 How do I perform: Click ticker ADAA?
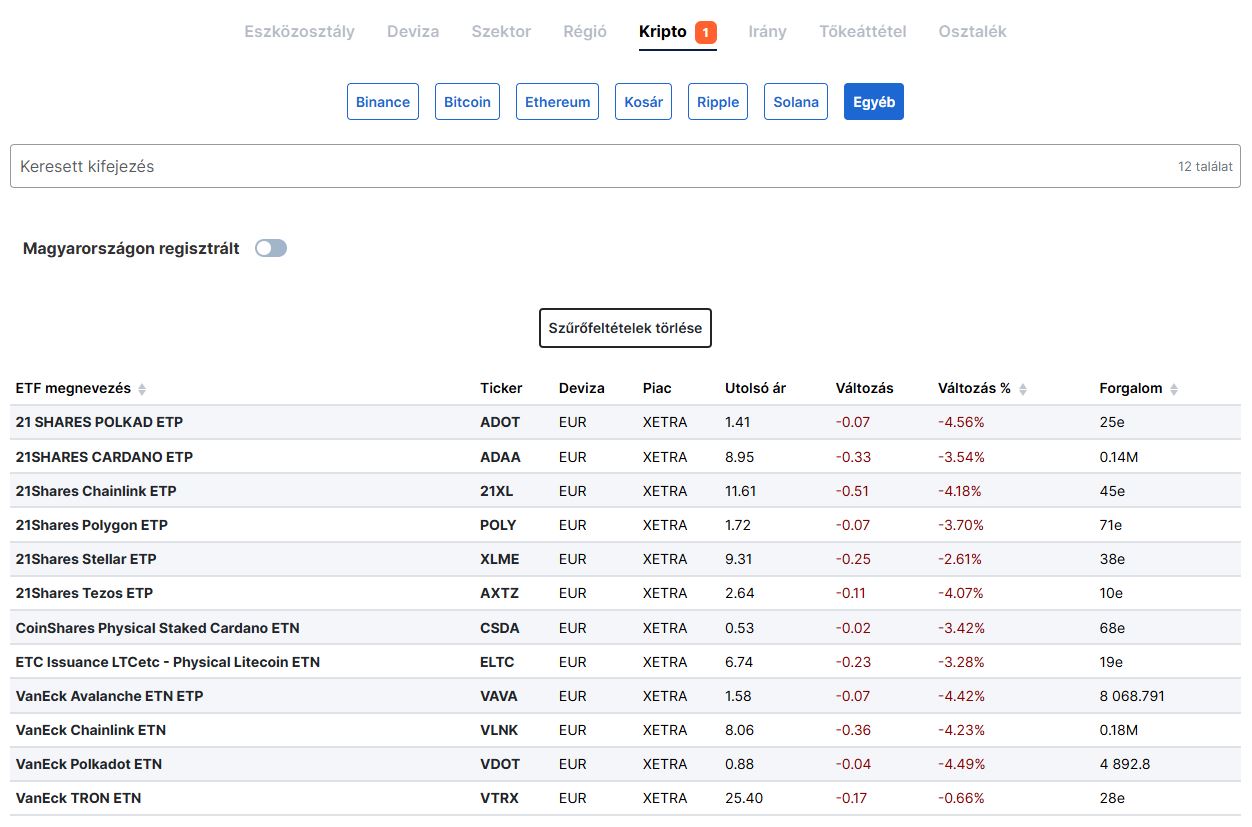(x=500, y=457)
